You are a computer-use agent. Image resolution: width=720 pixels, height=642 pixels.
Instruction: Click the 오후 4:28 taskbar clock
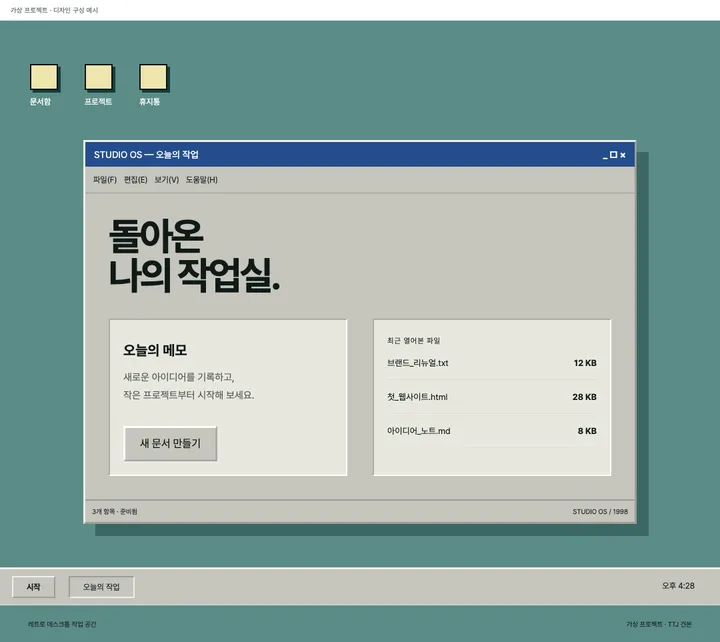click(678, 586)
